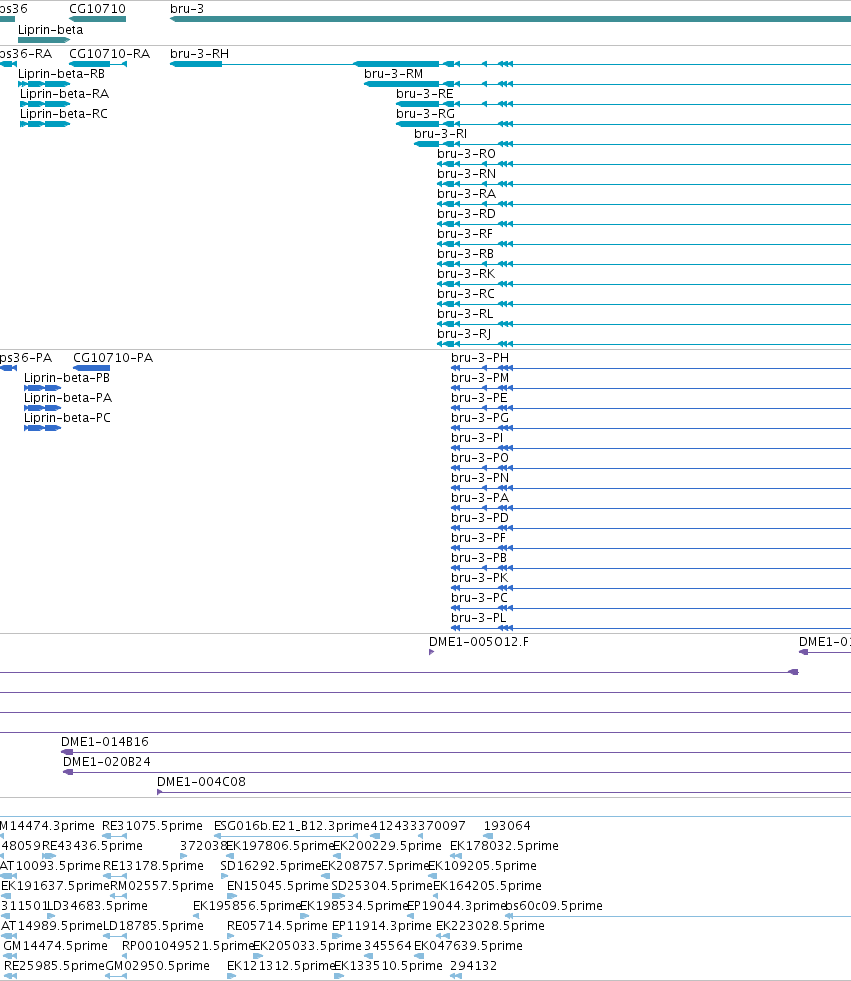Click the bru-3-RE transcript label
This screenshot has width=851, height=981.
425,94
